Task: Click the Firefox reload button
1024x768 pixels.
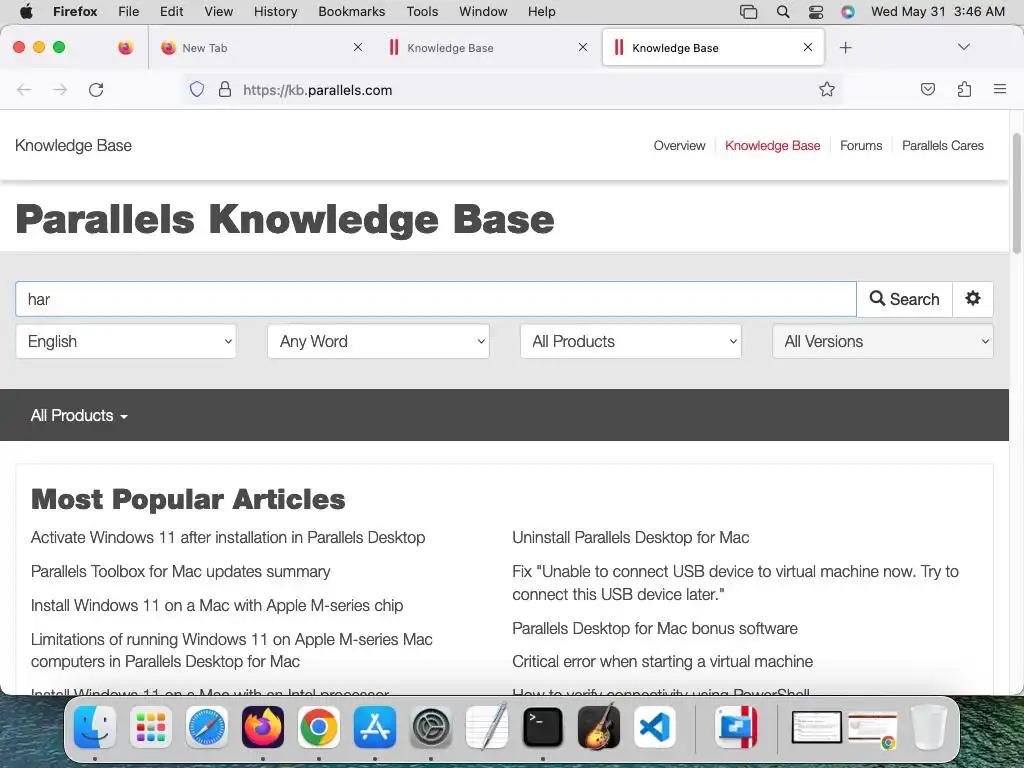Action: point(96,89)
